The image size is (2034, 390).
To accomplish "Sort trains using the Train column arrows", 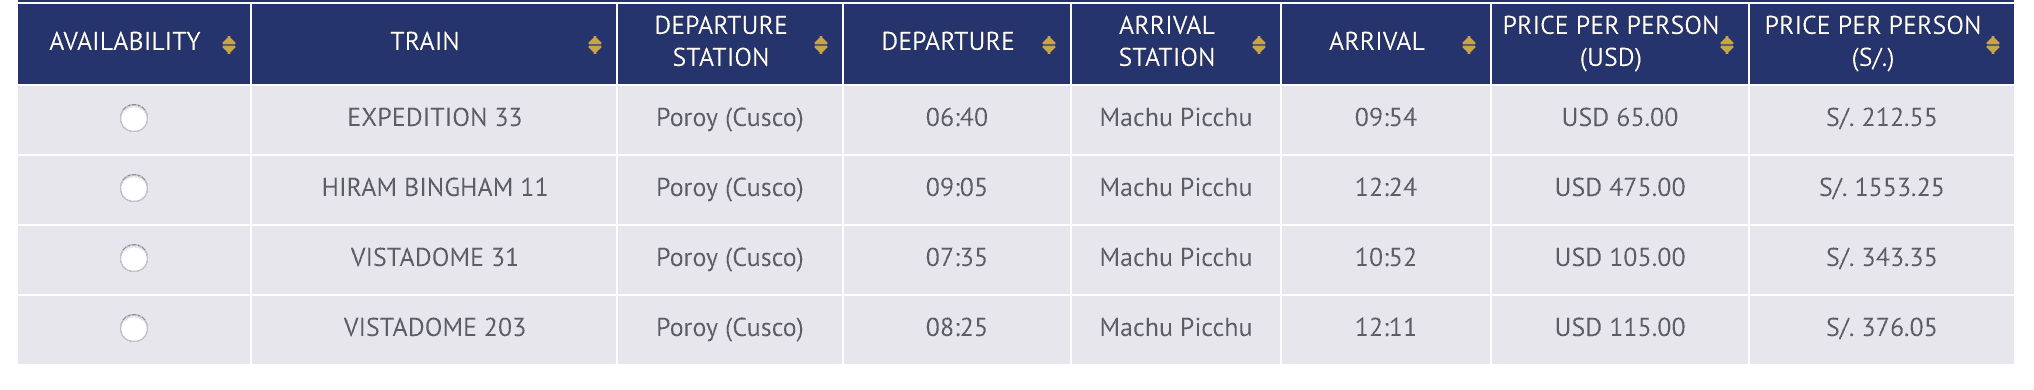I will pyautogui.click(x=595, y=45).
